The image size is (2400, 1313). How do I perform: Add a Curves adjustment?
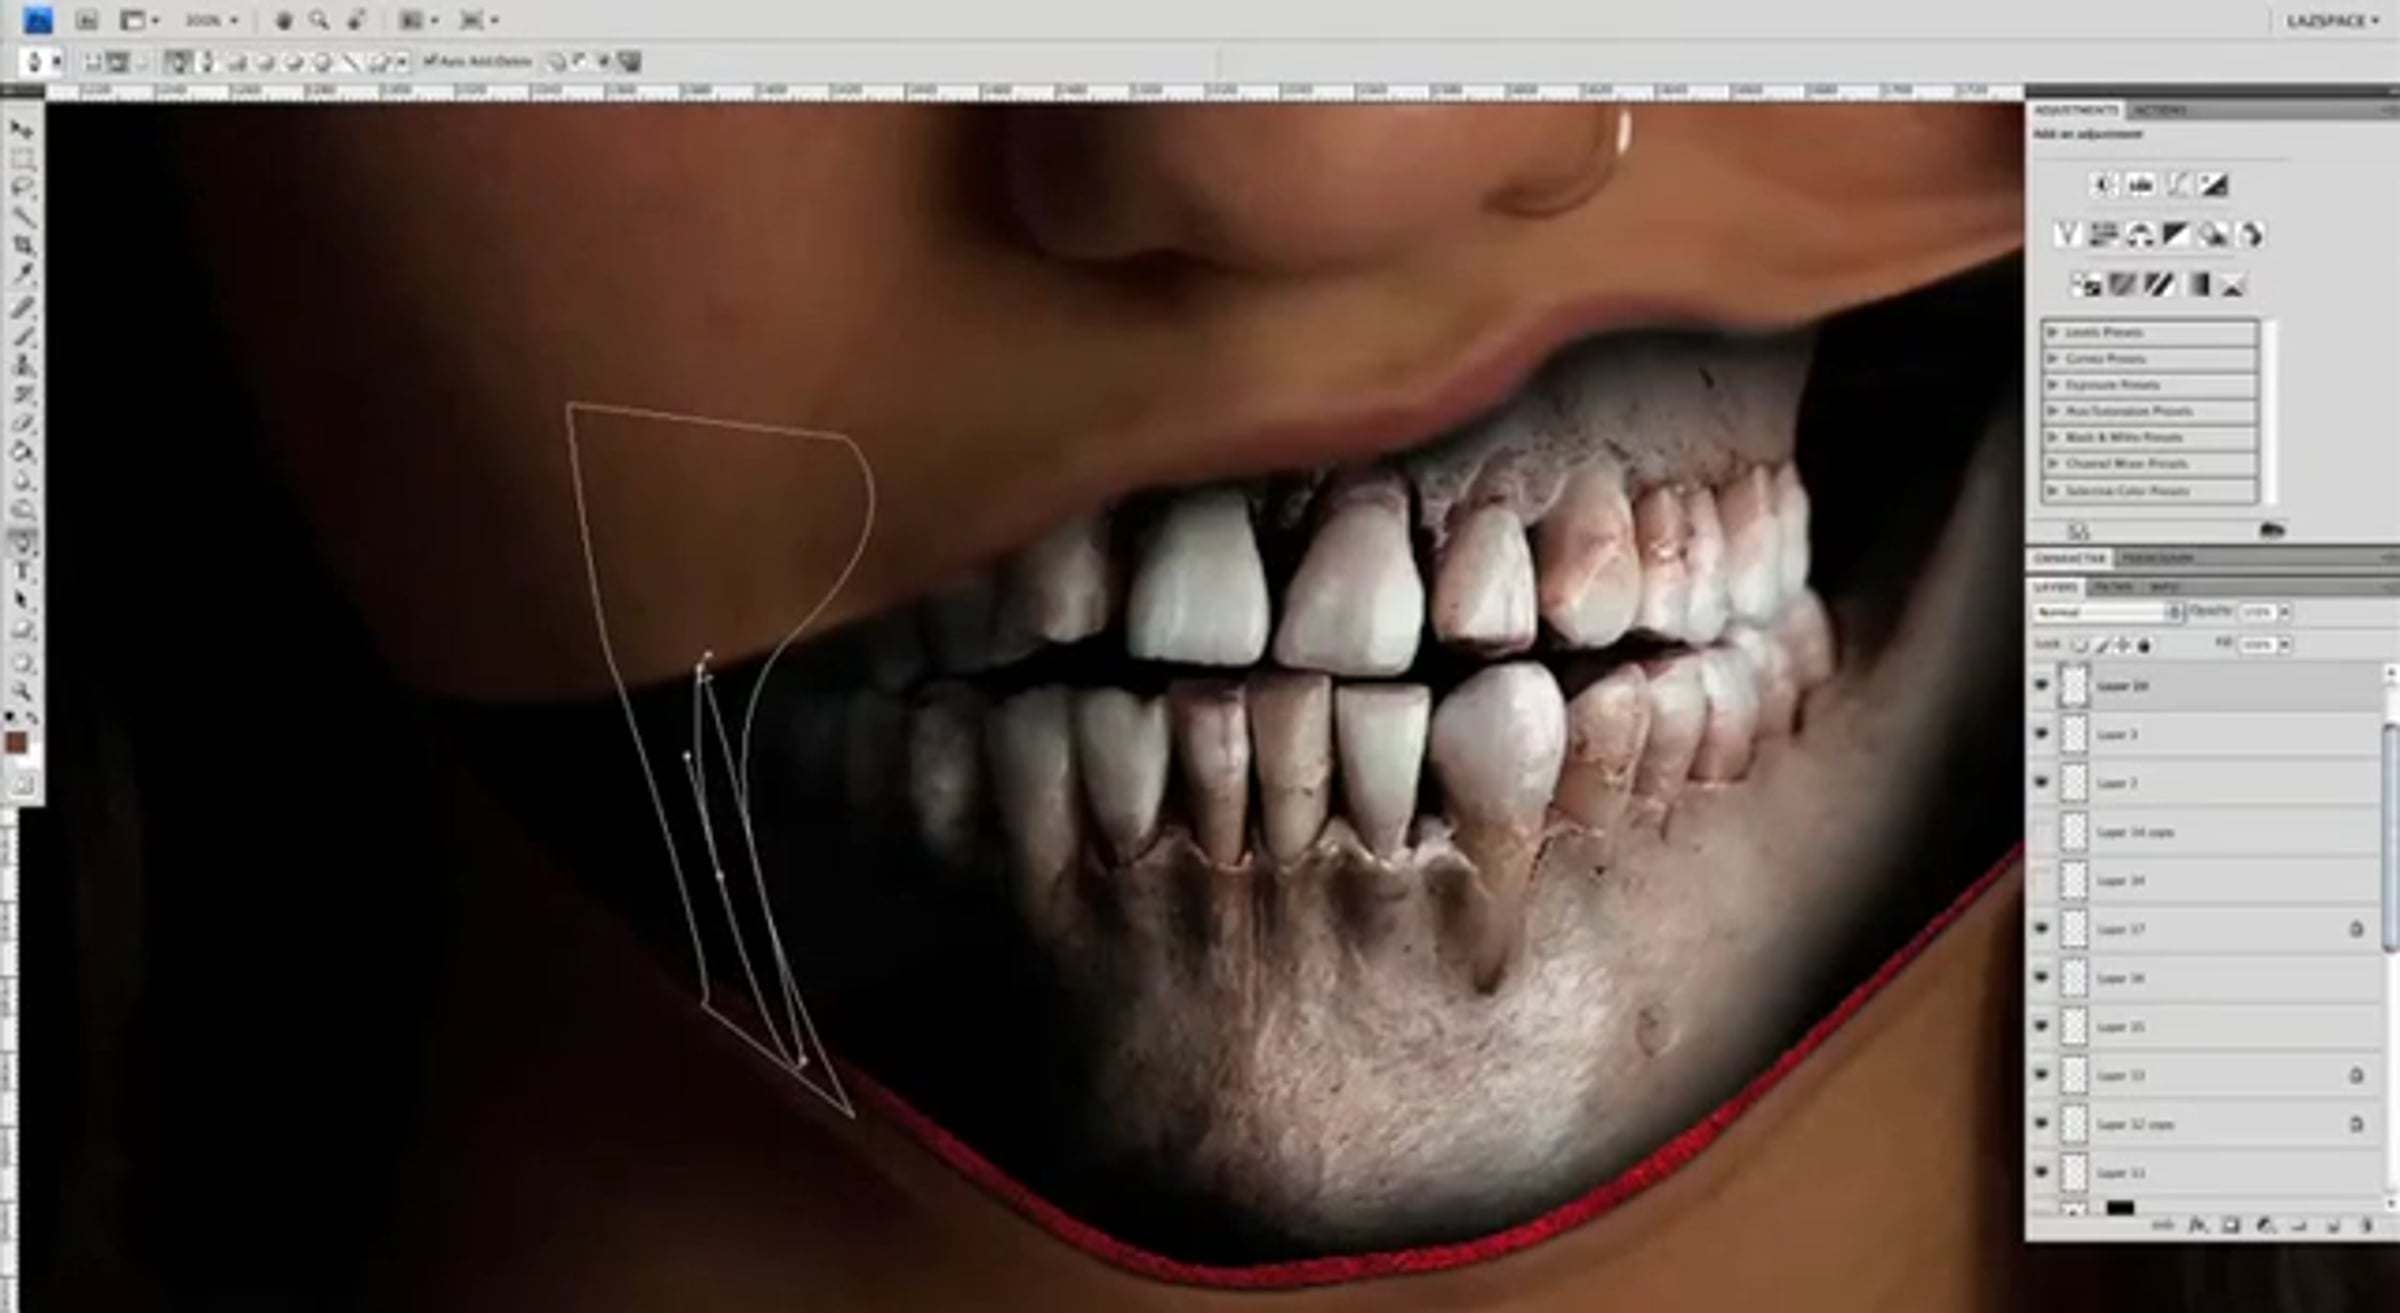(x=2177, y=185)
